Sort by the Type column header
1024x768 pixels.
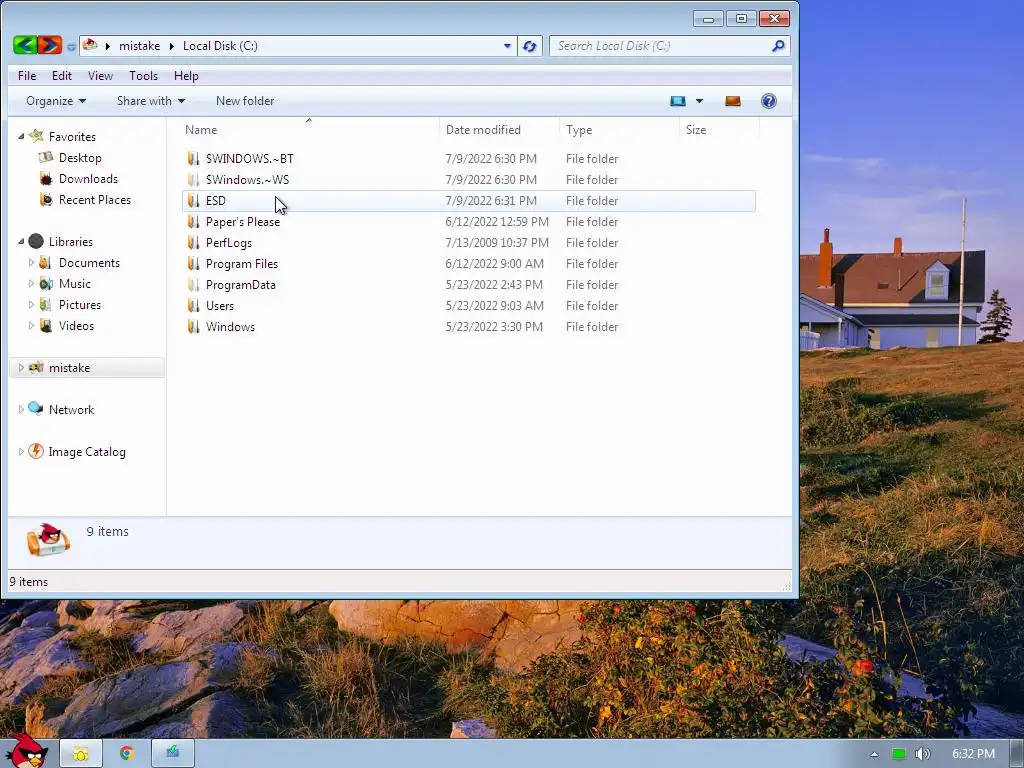pyautogui.click(x=619, y=129)
